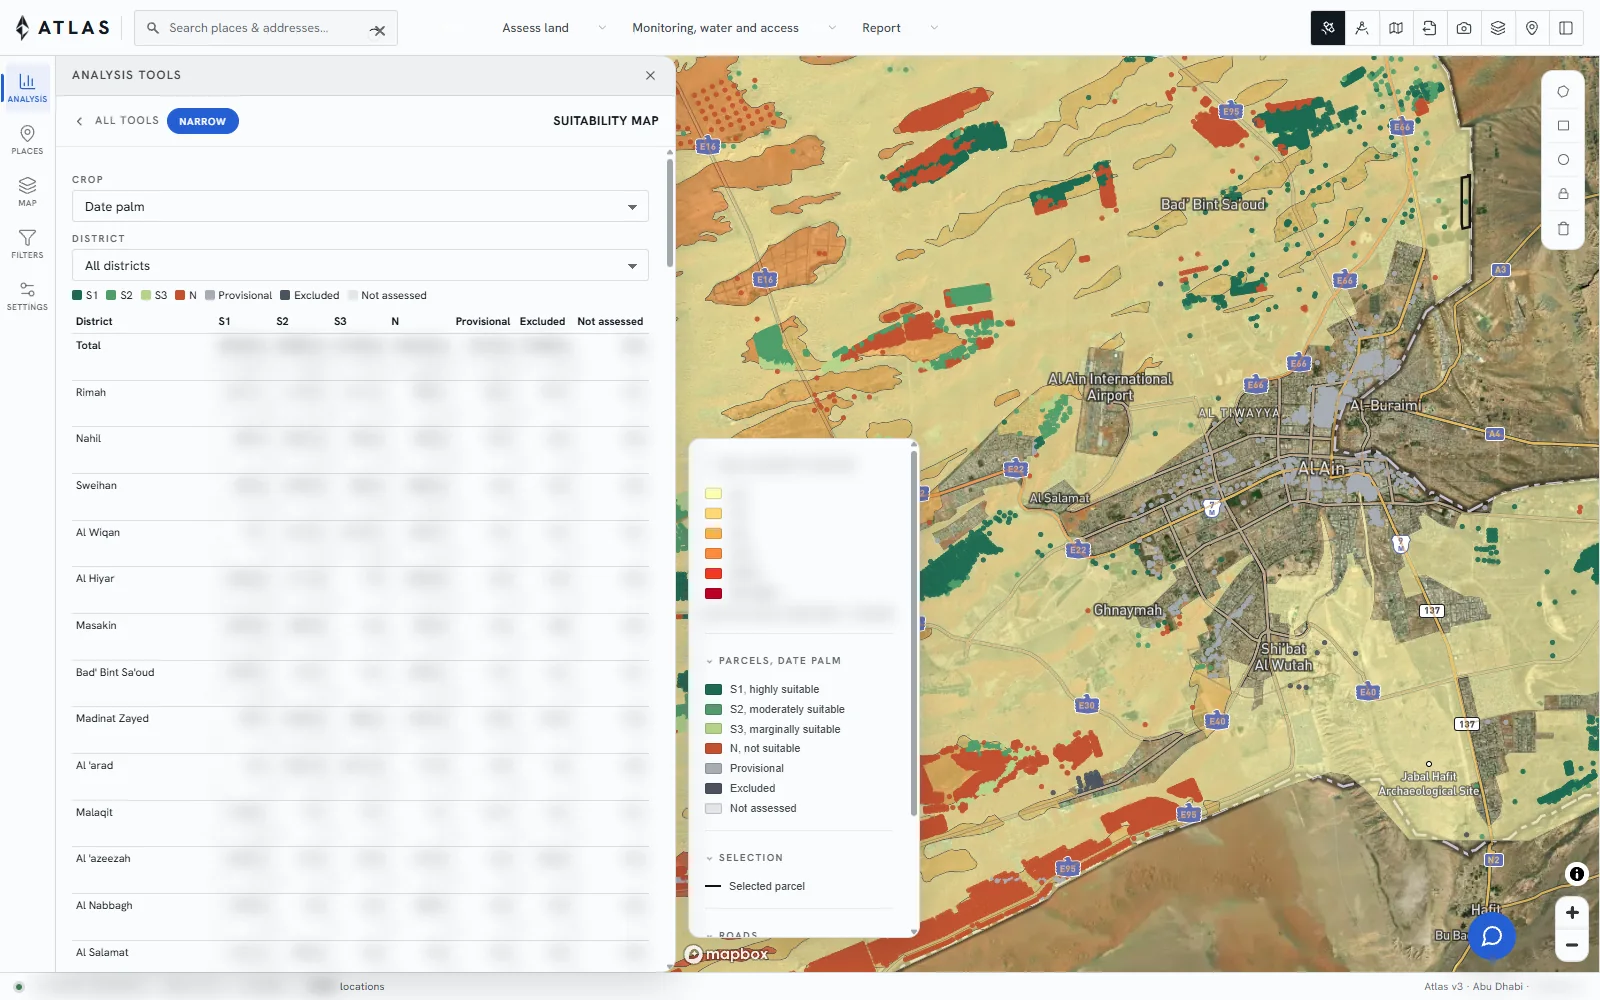Image resolution: width=1600 pixels, height=1000 pixels.
Task: Zoom out on the map
Action: tap(1572, 945)
